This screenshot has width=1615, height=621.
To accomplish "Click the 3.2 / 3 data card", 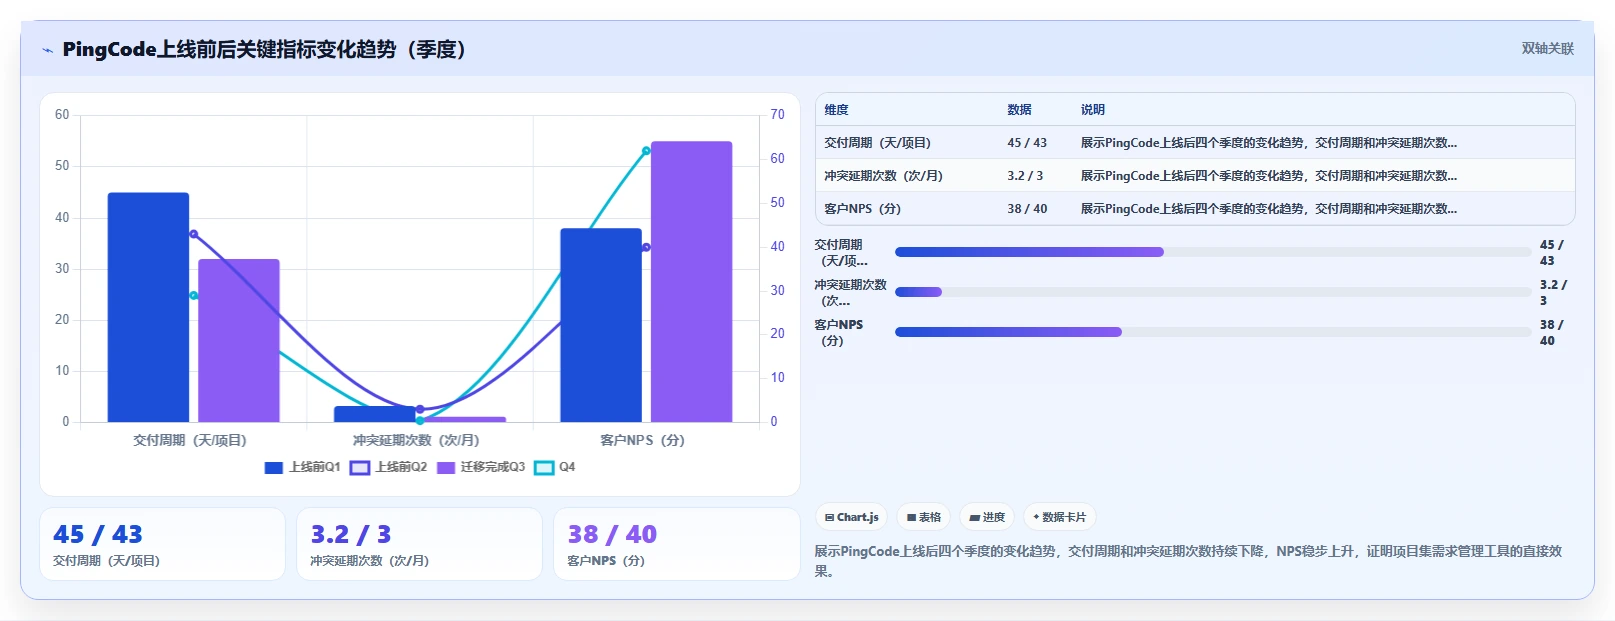I will click(419, 544).
